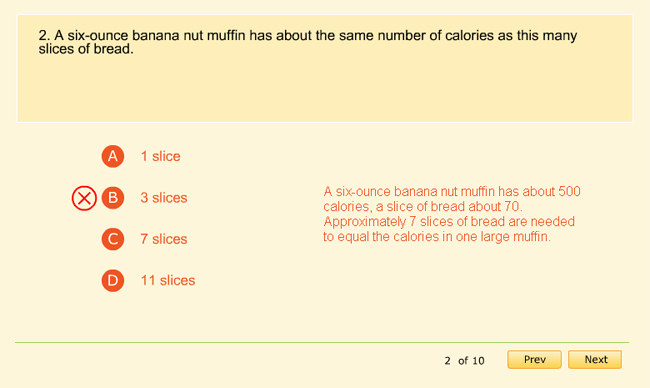This screenshot has width=650, height=388.
Task: Choose the '1 slice' answer text
Action: [160, 156]
